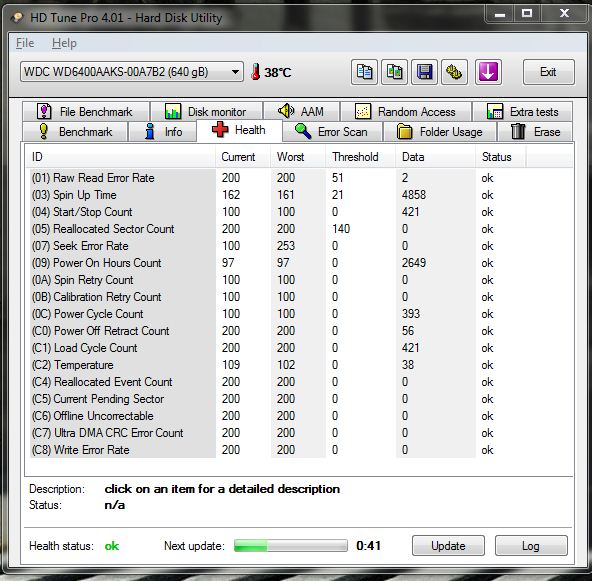Click the Log button
Viewport: 592px width, 581px height.
coord(531,546)
